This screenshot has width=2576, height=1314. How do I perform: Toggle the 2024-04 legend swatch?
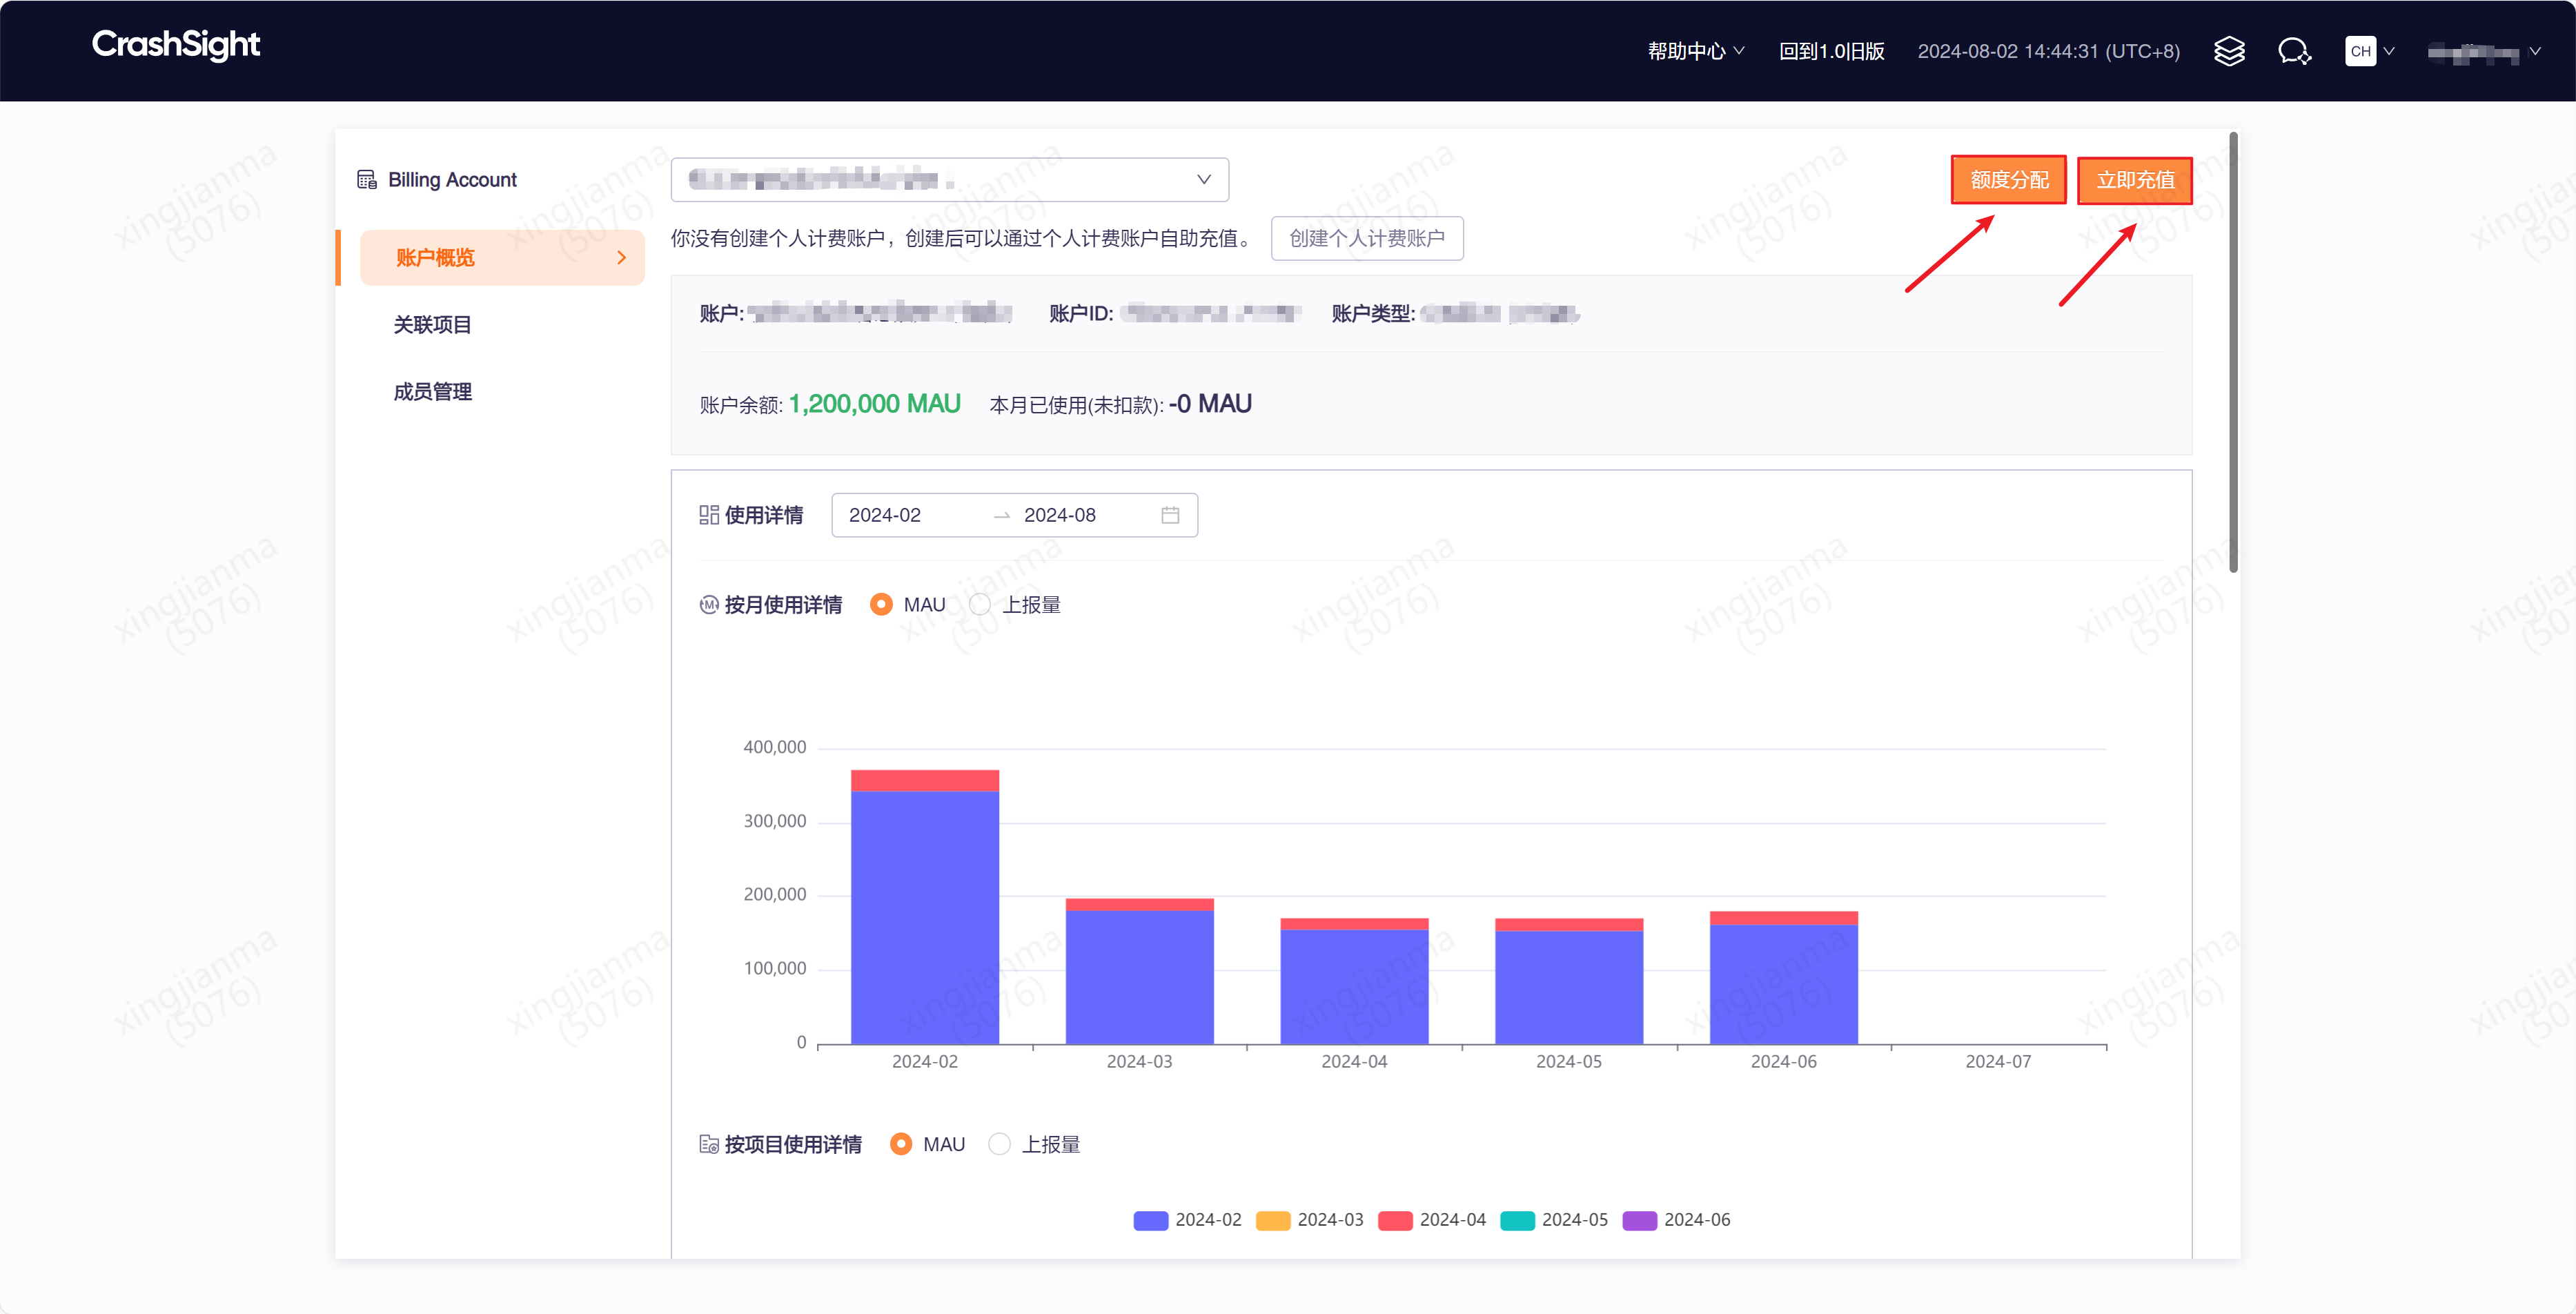click(1395, 1220)
